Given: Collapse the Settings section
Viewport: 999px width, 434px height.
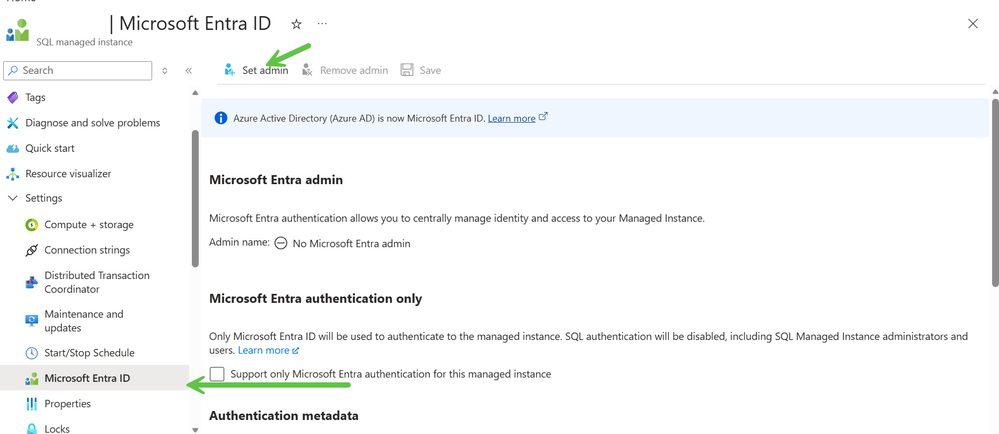Looking at the screenshot, I should click(x=13, y=198).
